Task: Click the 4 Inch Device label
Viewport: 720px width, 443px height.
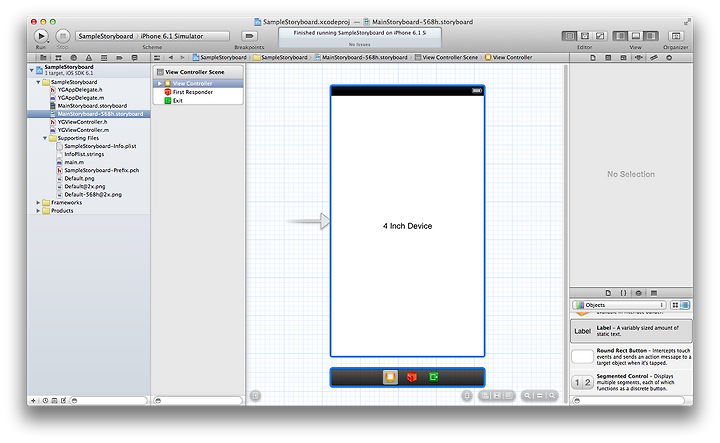Action: 407,226
